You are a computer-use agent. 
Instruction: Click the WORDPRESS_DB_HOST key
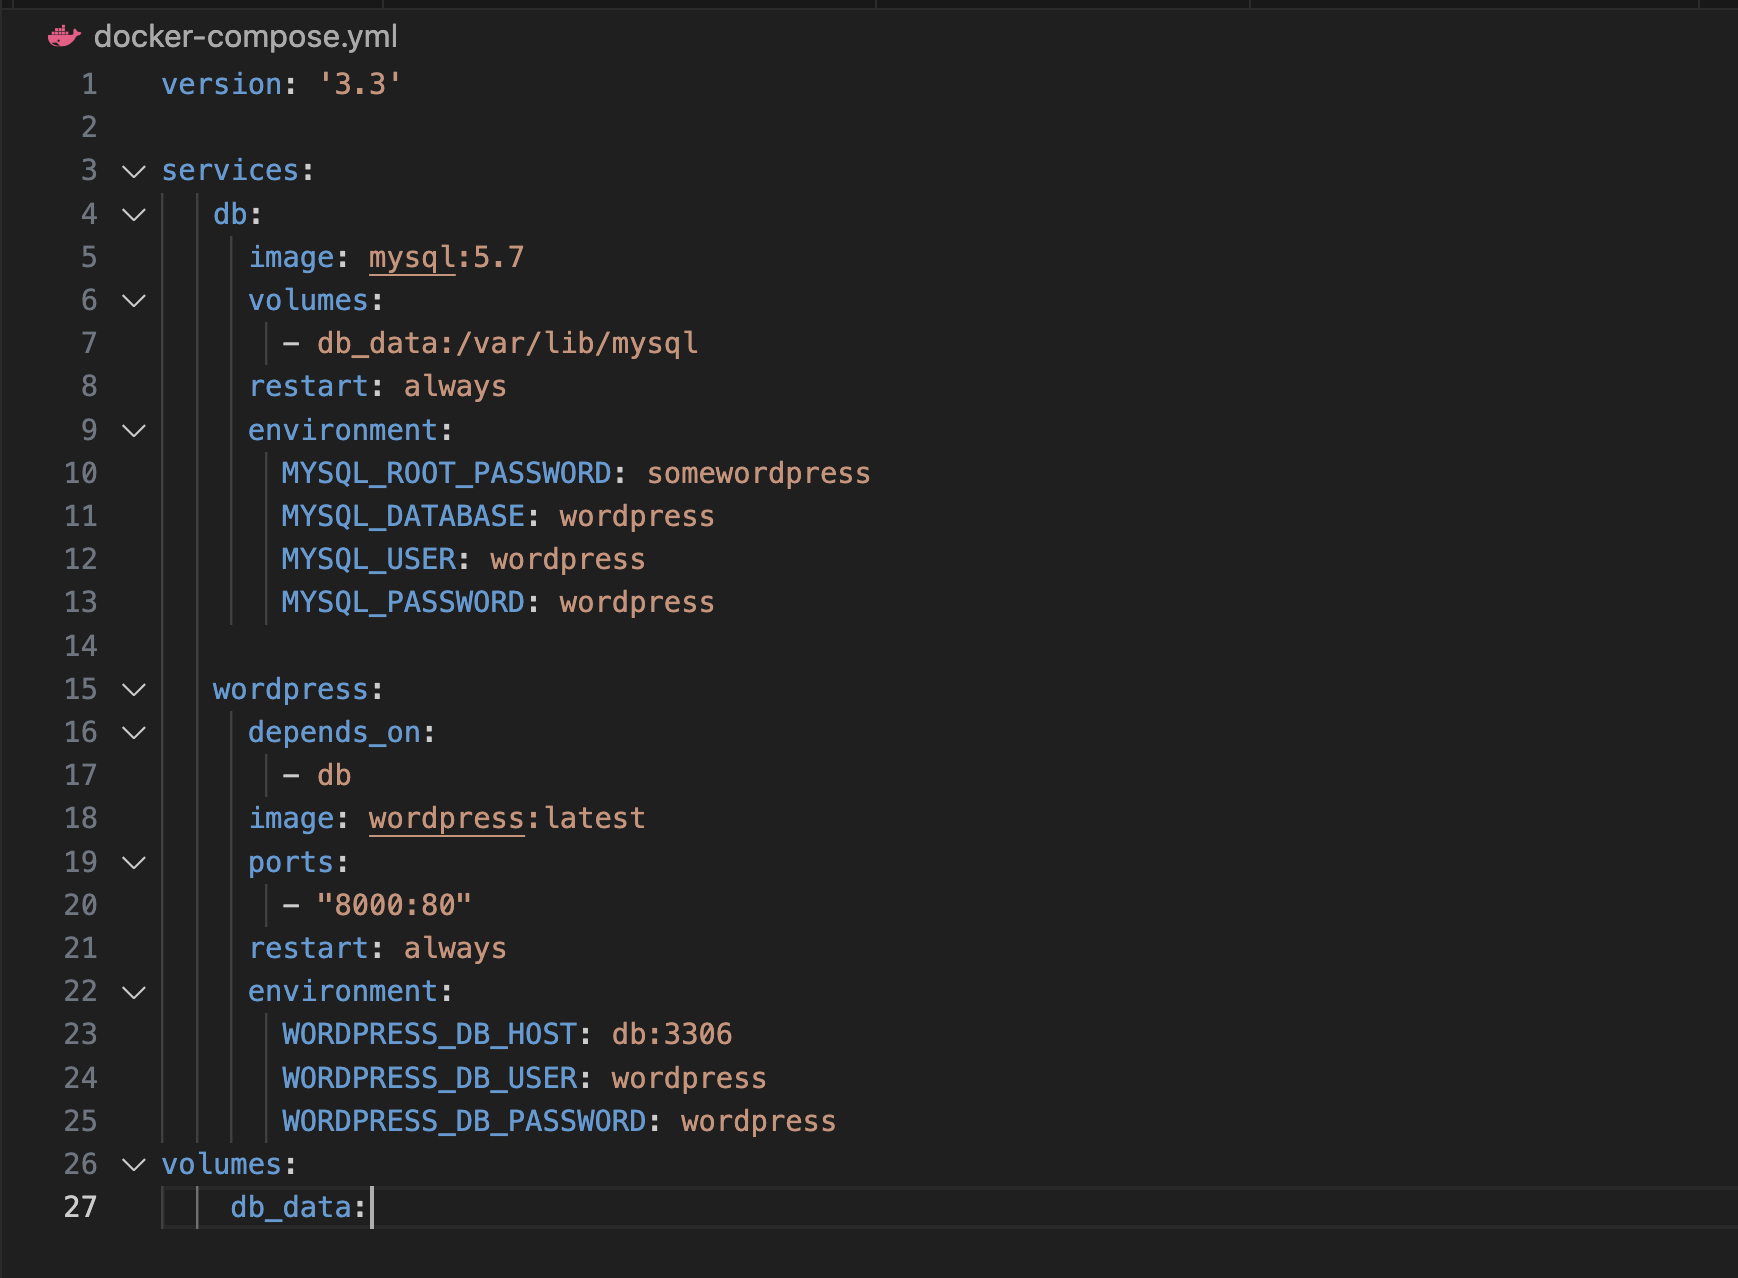(x=429, y=1035)
